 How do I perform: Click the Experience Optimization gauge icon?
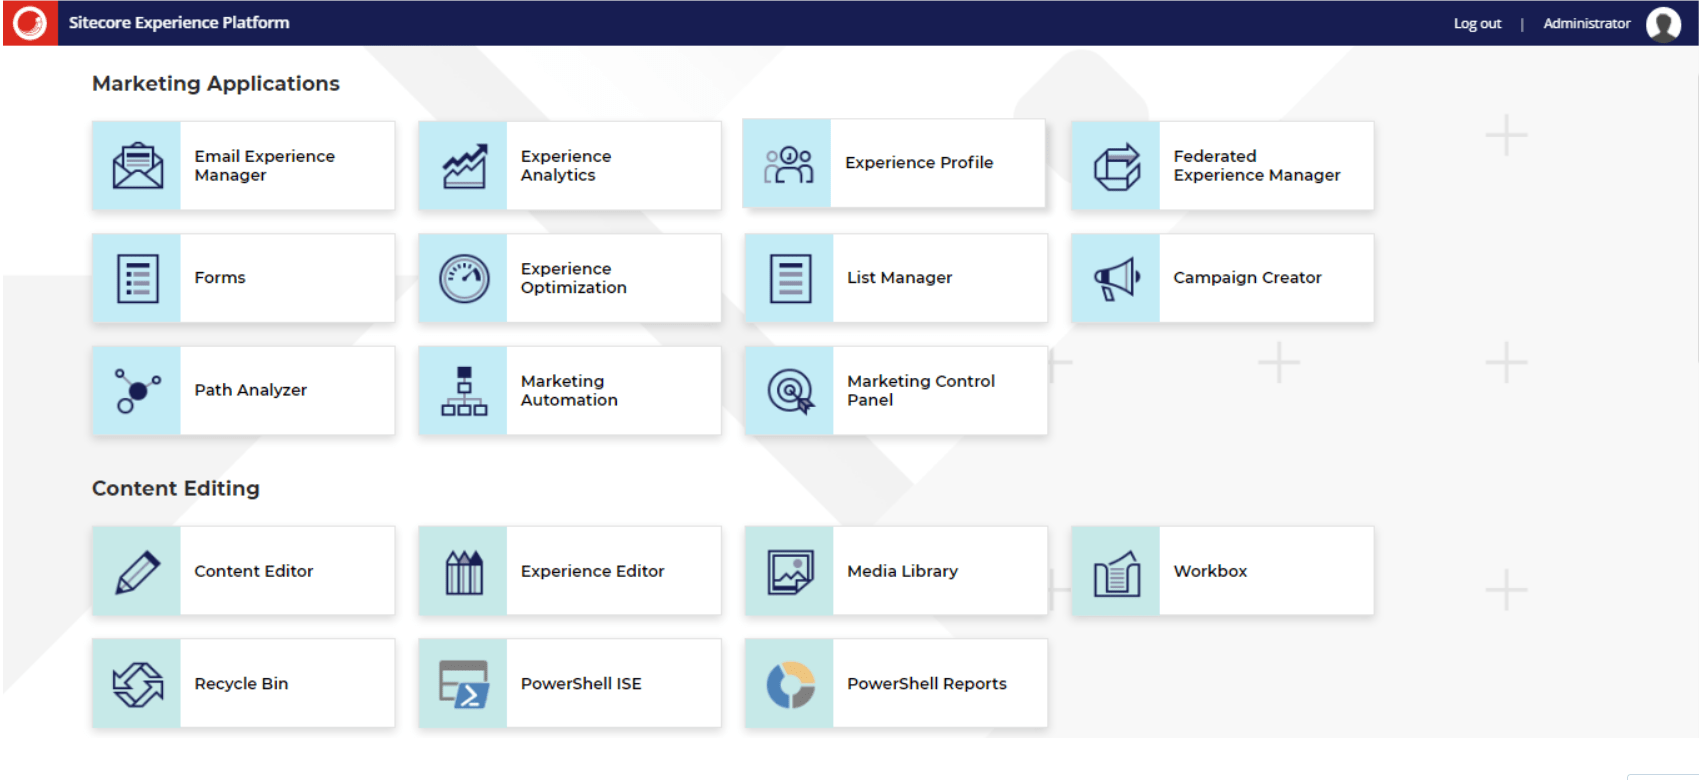pos(464,278)
